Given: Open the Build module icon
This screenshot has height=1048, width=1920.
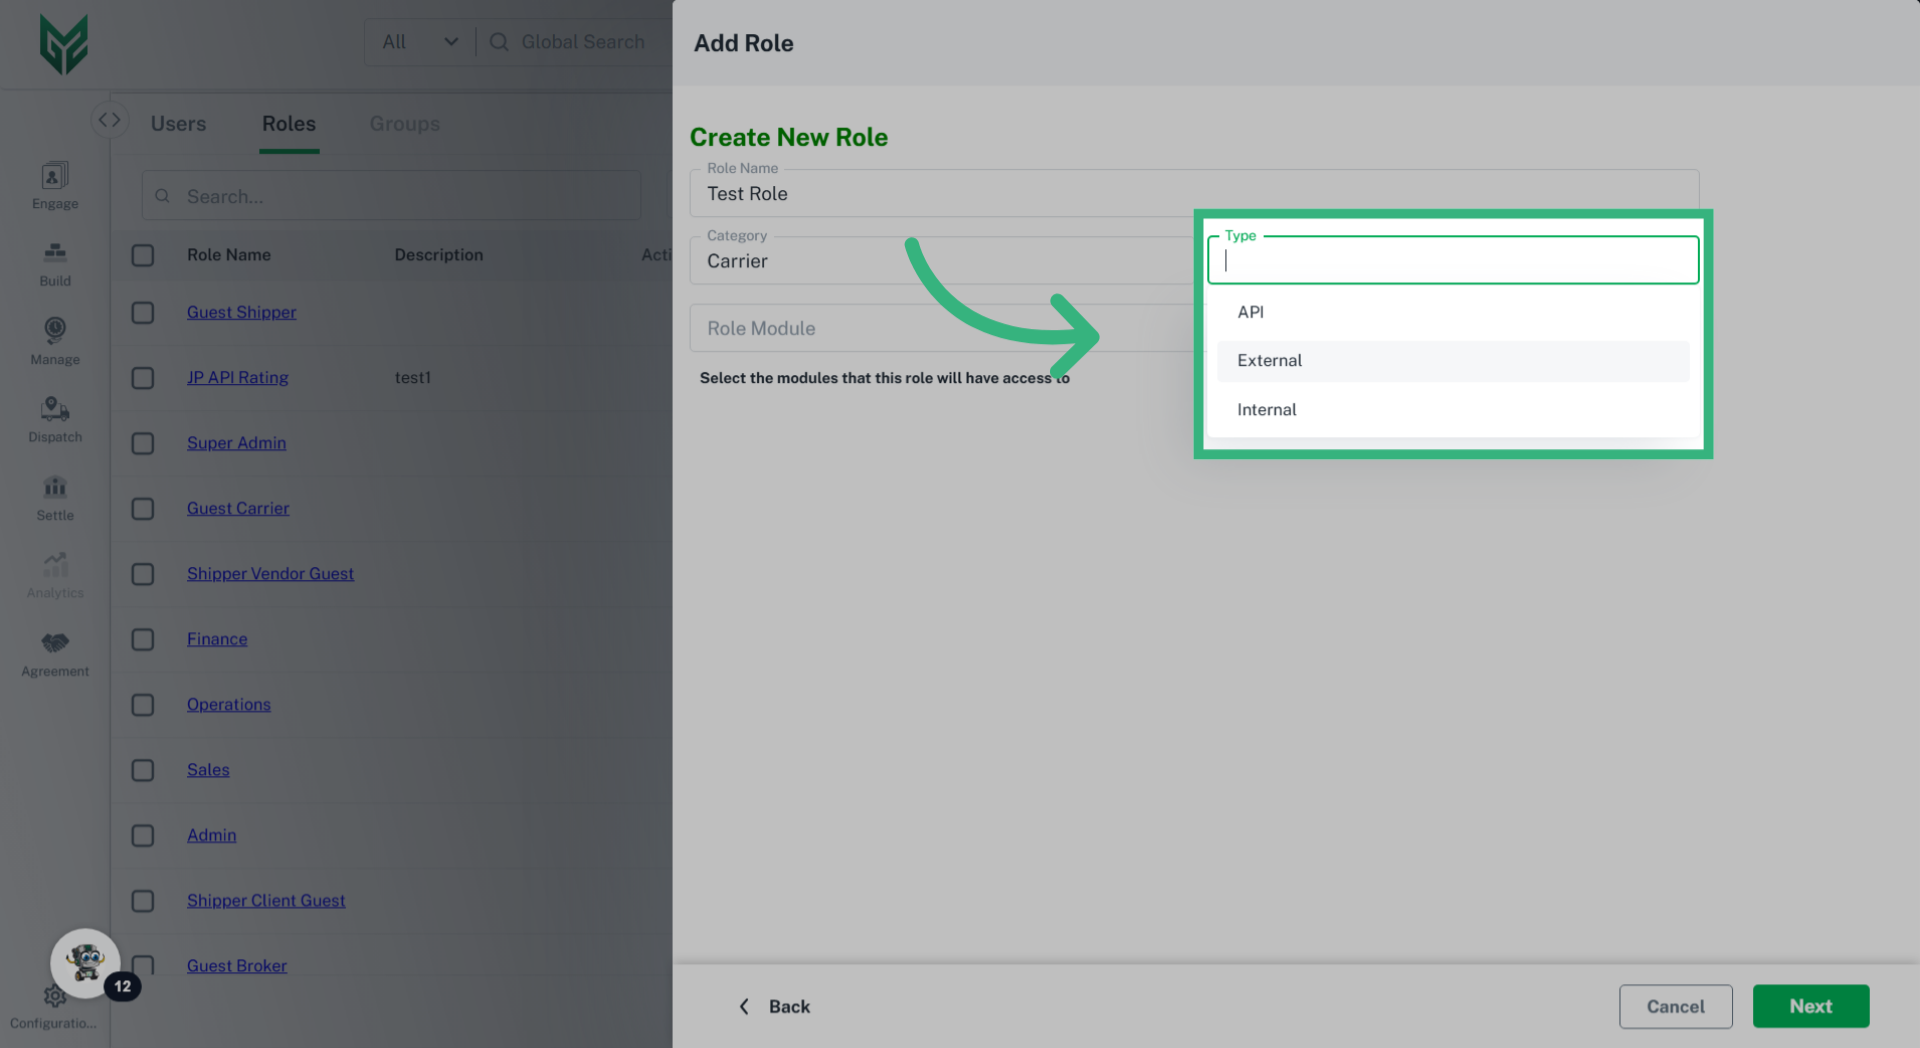Looking at the screenshot, I should [x=55, y=263].
